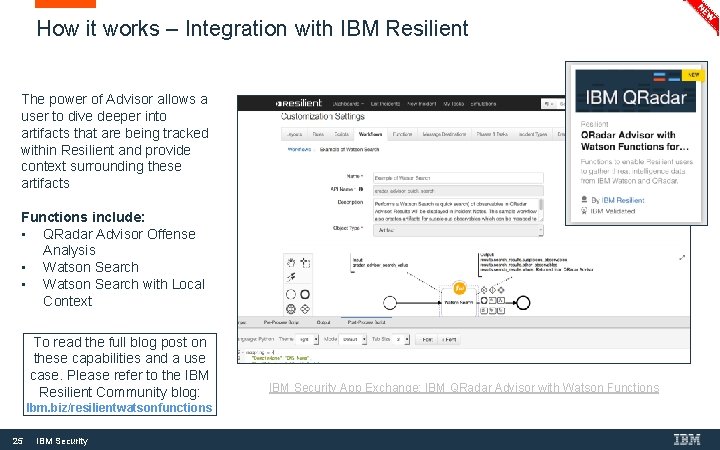
Task: Click the bold circle in node context pad
Action: (x=484, y=300)
